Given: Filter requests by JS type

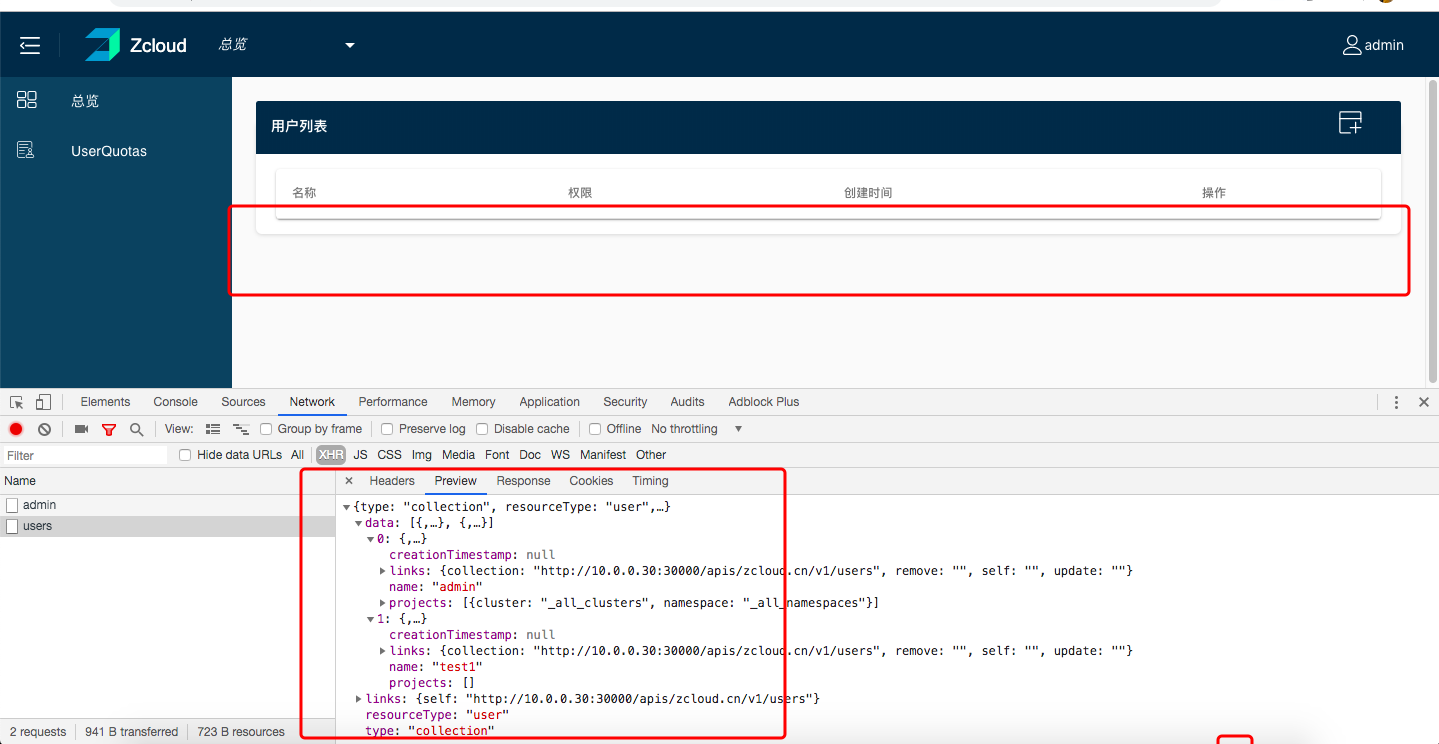Looking at the screenshot, I should [x=360, y=455].
